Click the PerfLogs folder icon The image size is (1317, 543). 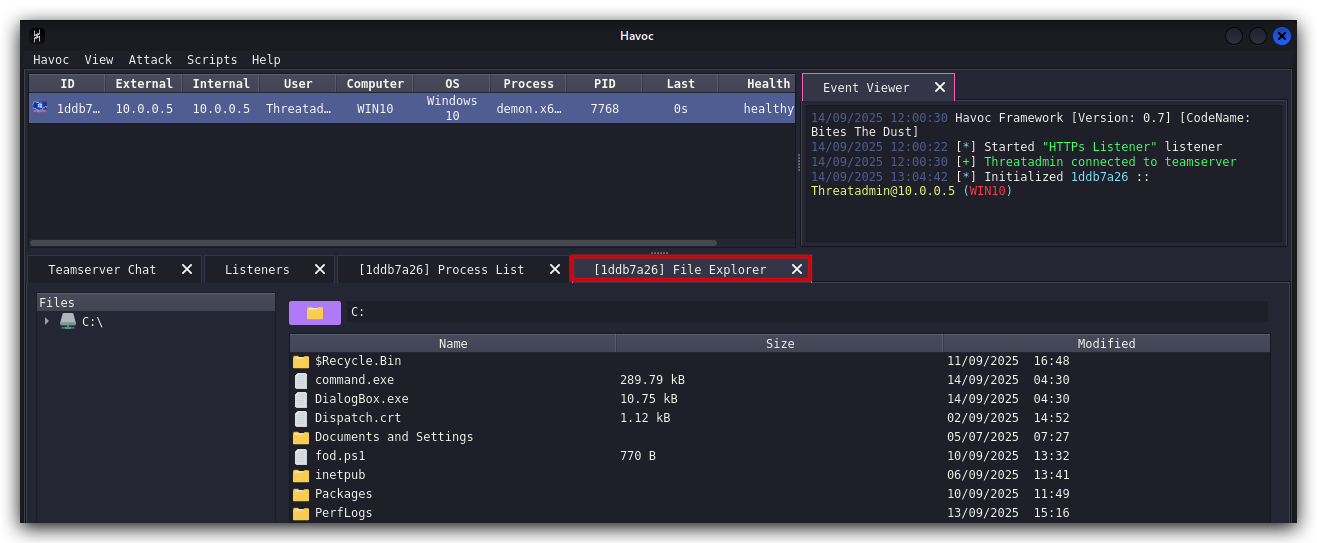click(x=301, y=513)
